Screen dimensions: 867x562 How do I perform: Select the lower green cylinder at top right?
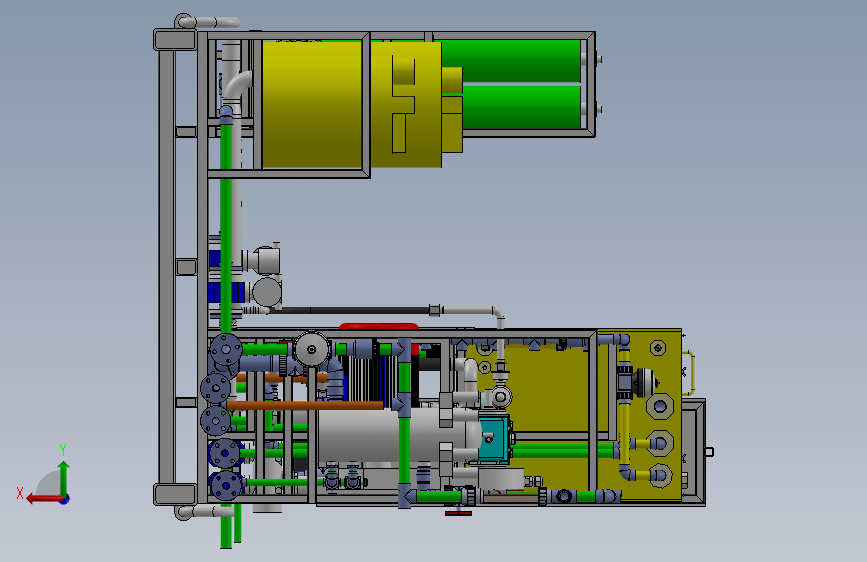(x=521, y=106)
